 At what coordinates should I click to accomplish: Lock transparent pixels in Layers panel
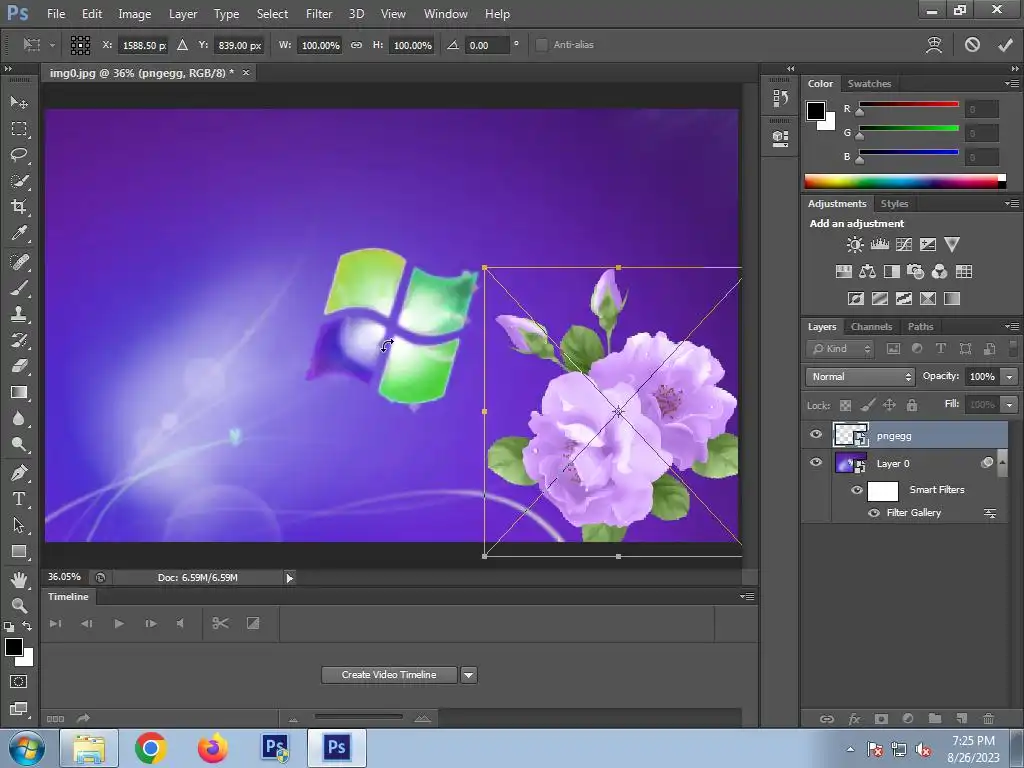[845, 406]
